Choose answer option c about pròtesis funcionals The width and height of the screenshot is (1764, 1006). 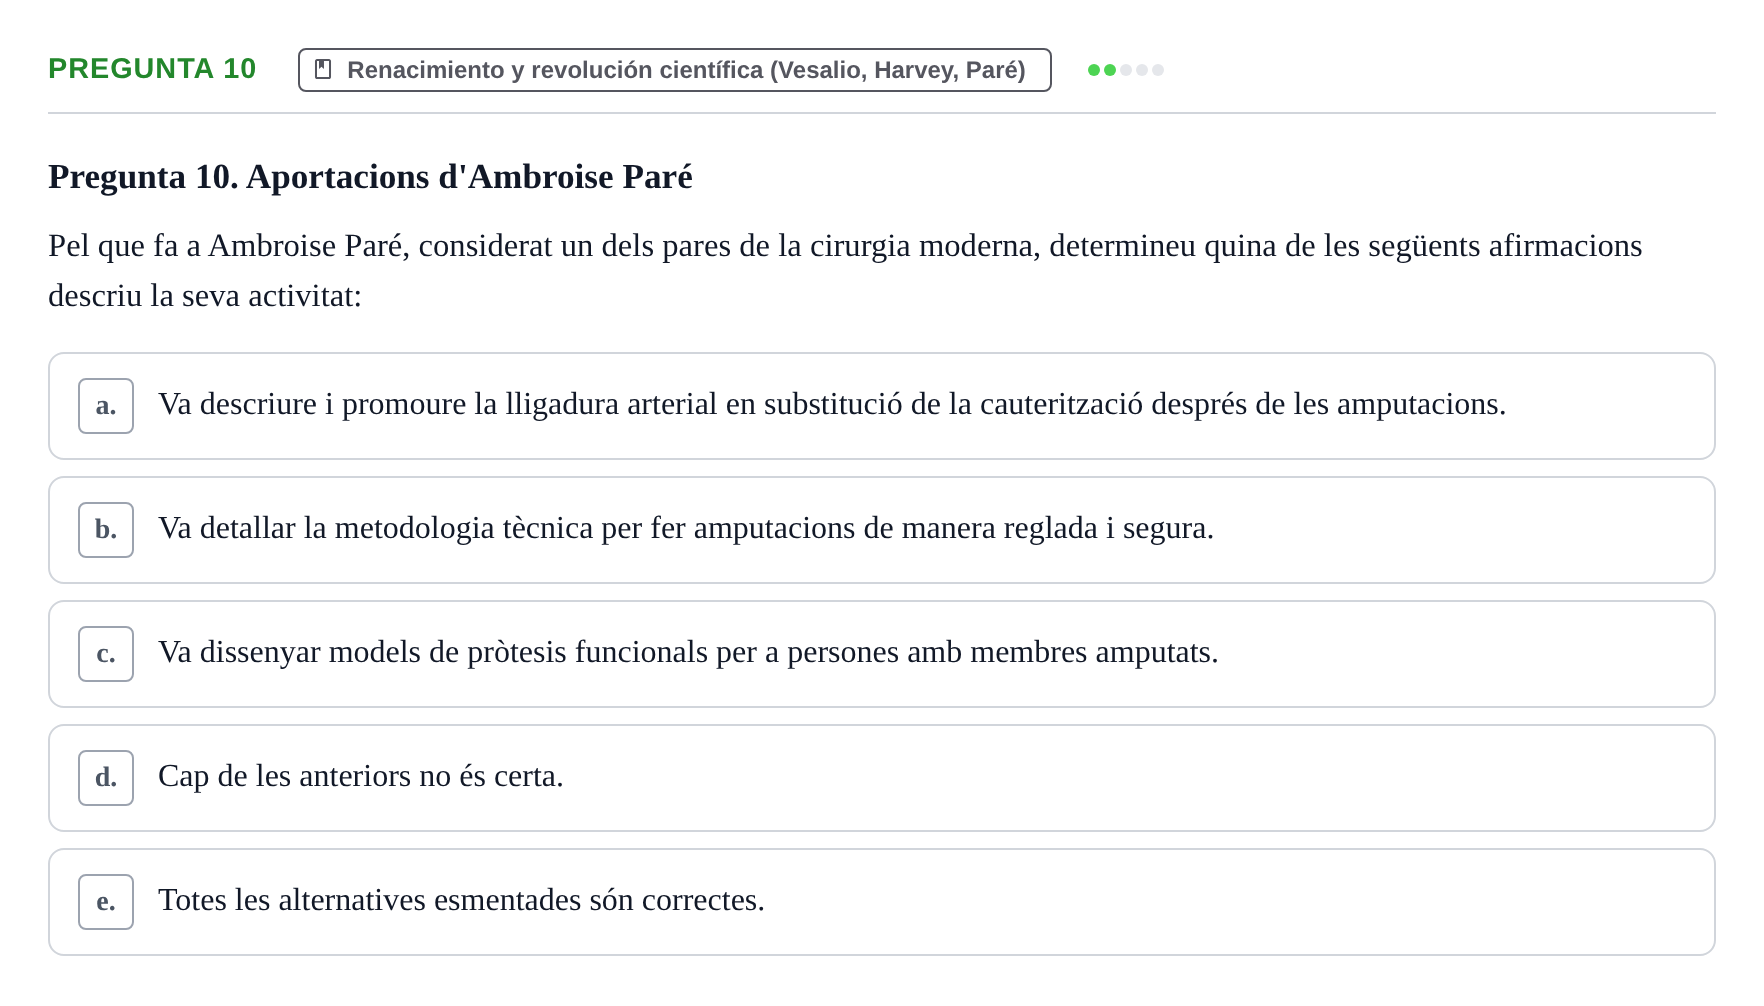881,654
